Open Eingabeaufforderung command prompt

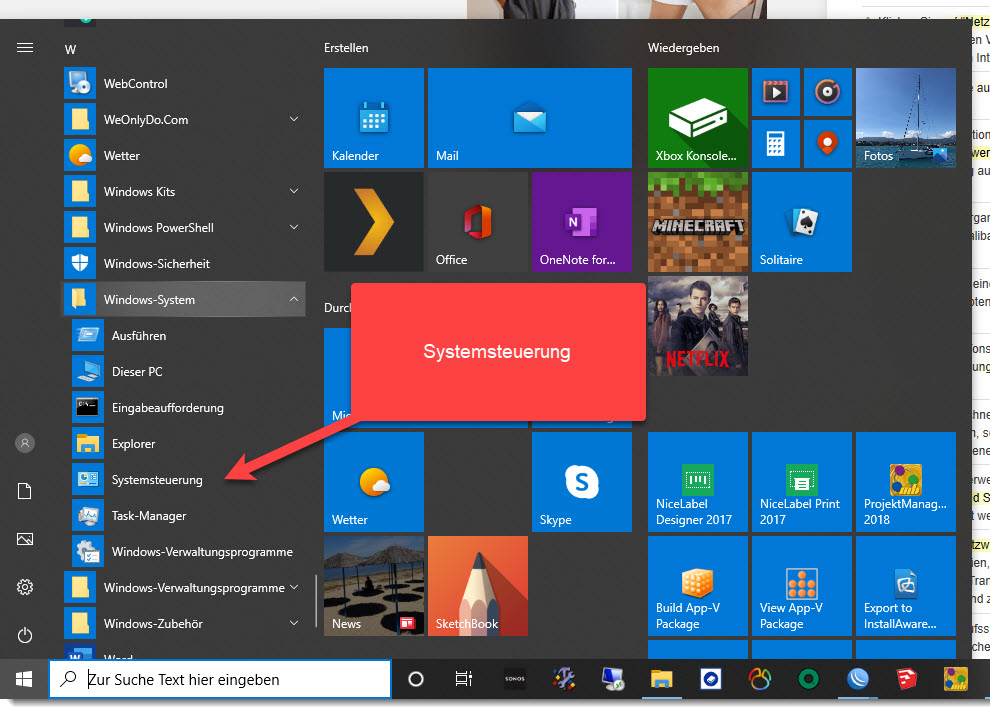(x=167, y=408)
